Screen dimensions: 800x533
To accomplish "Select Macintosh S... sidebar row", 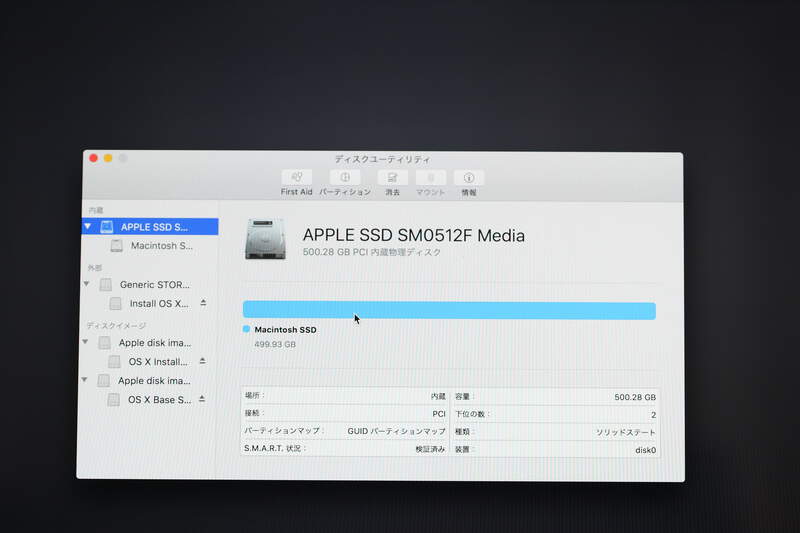I will coord(150,246).
